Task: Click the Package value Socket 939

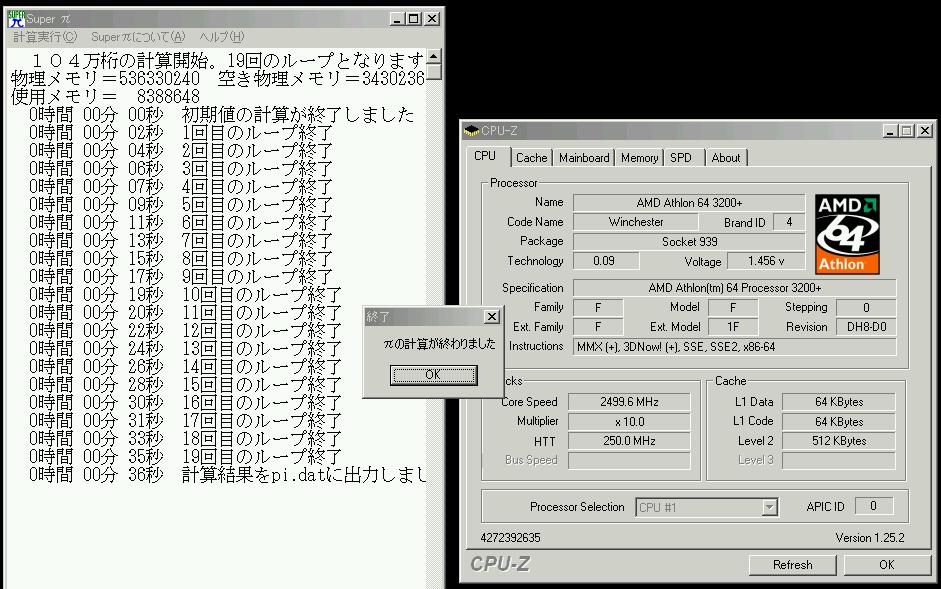Action: click(689, 242)
